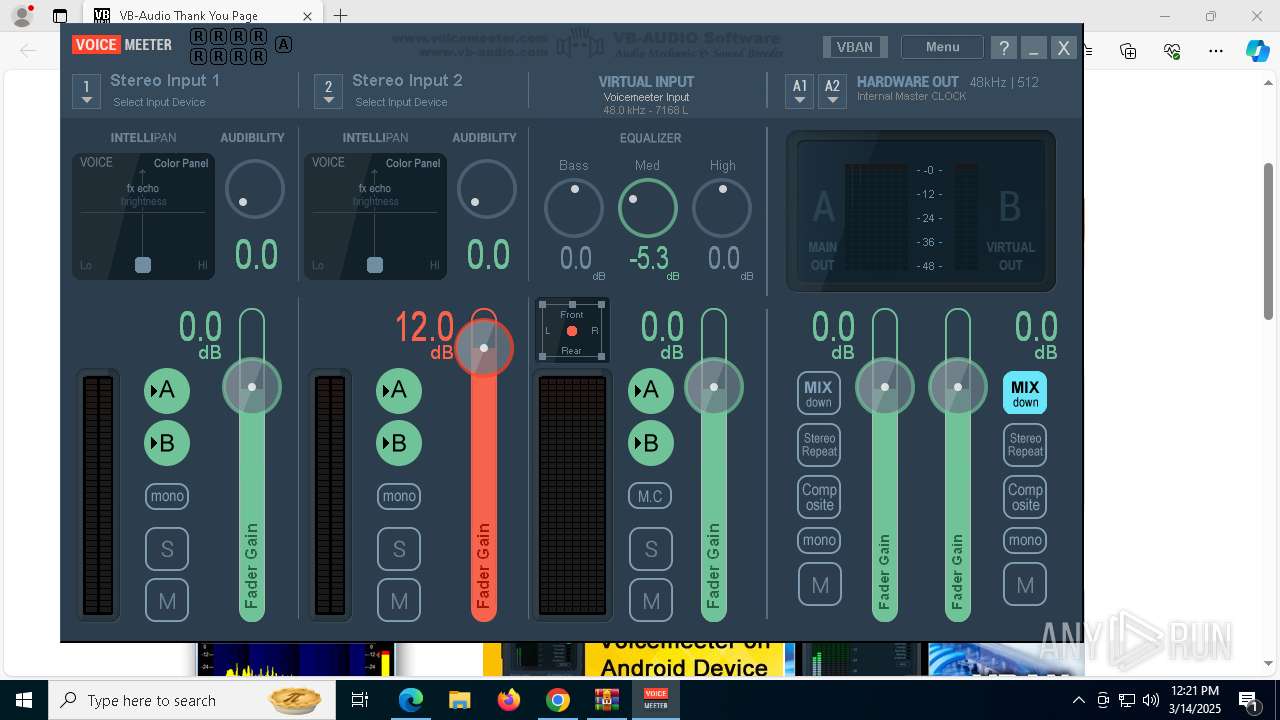The width and height of the screenshot is (1280, 720).
Task: Enable mono on Stereo Input 2
Action: [x=399, y=496]
